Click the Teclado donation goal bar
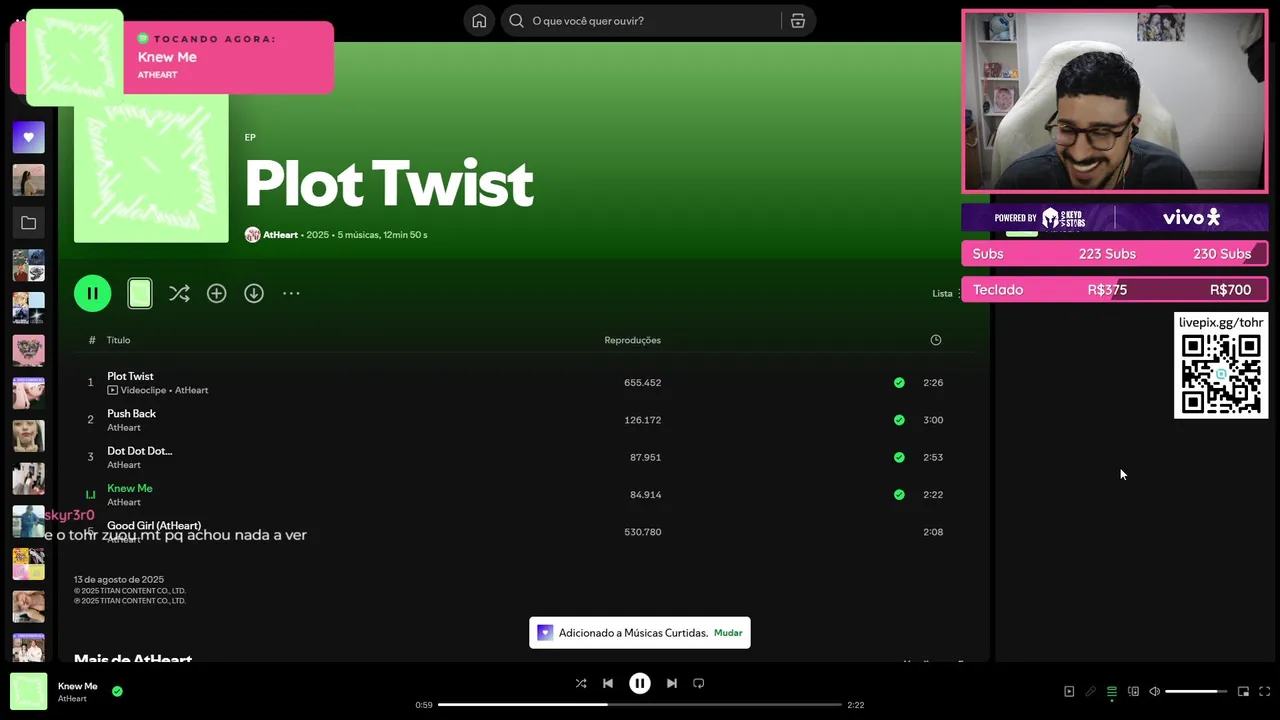 (1115, 290)
